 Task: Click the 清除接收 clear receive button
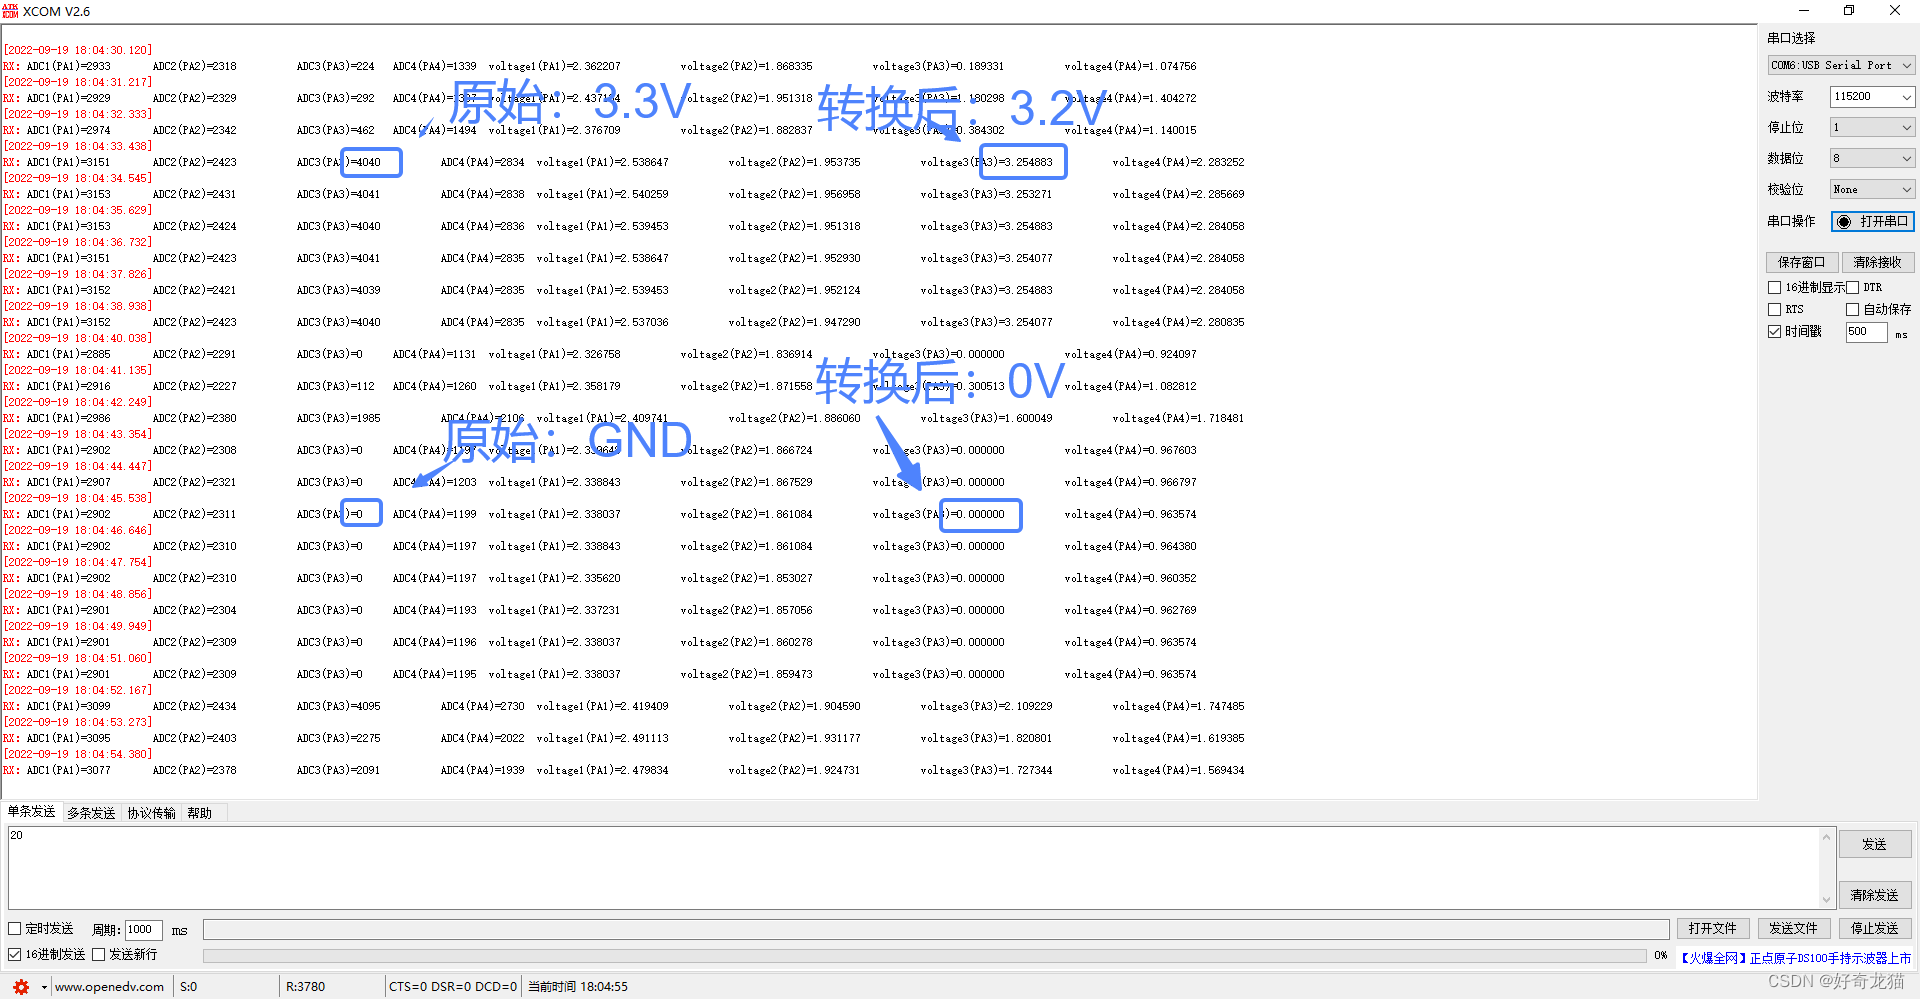click(1878, 262)
